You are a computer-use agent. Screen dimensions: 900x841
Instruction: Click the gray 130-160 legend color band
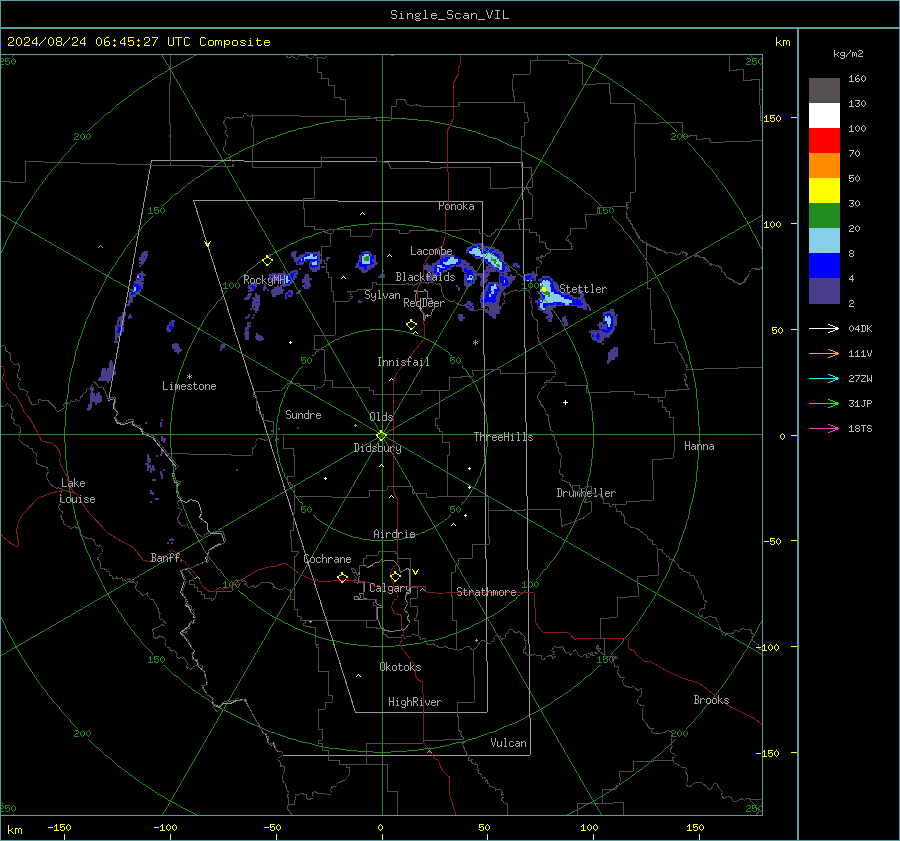[x=824, y=91]
